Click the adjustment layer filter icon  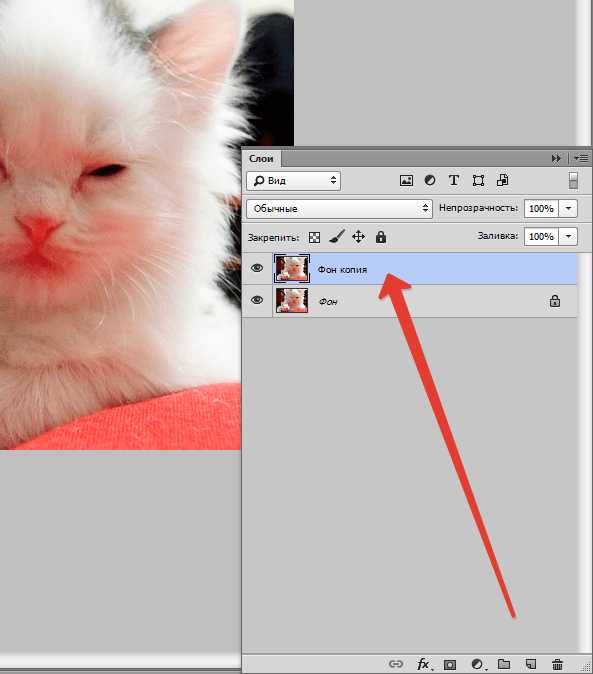(430, 181)
